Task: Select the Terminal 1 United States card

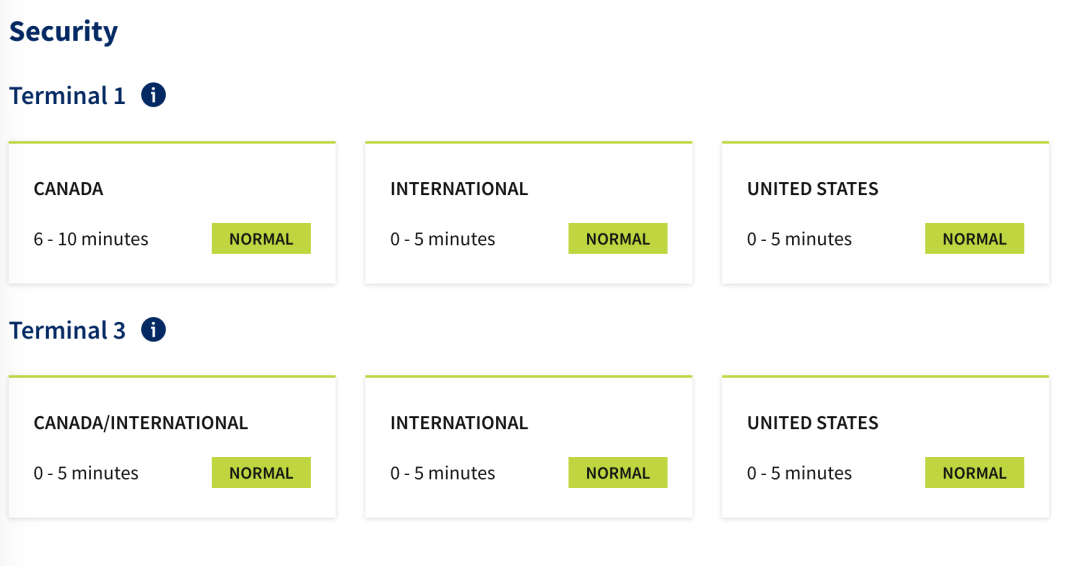Action: [885, 212]
